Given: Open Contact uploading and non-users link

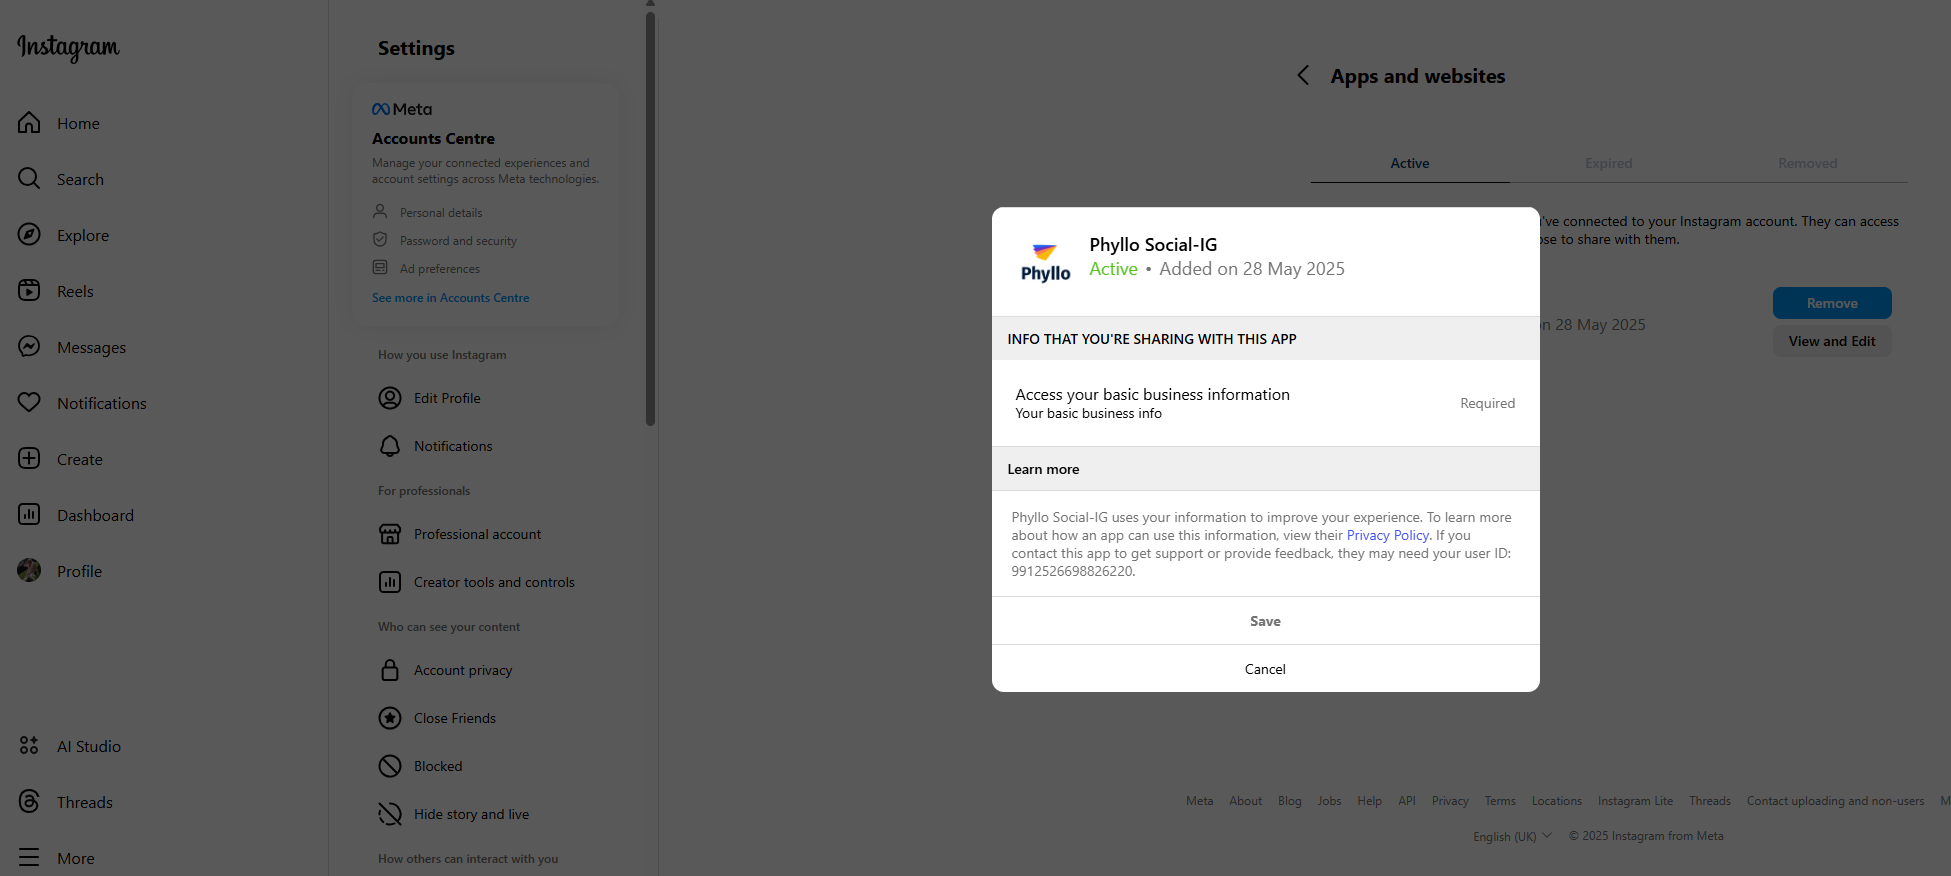Looking at the screenshot, I should pyautogui.click(x=1835, y=801).
